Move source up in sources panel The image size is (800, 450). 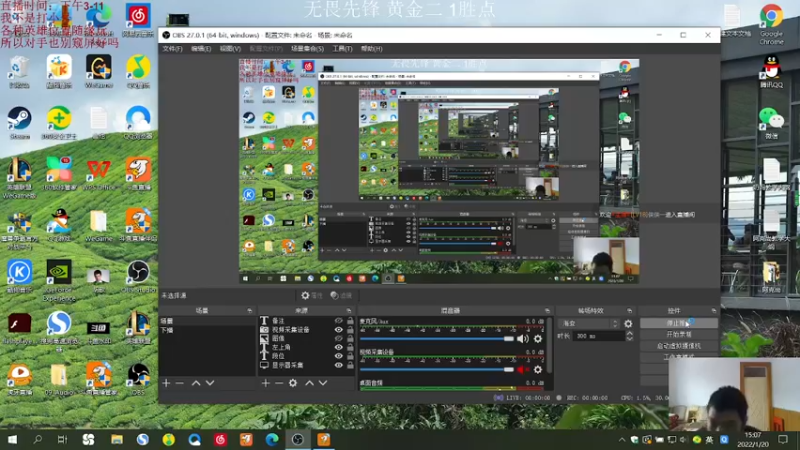309,383
